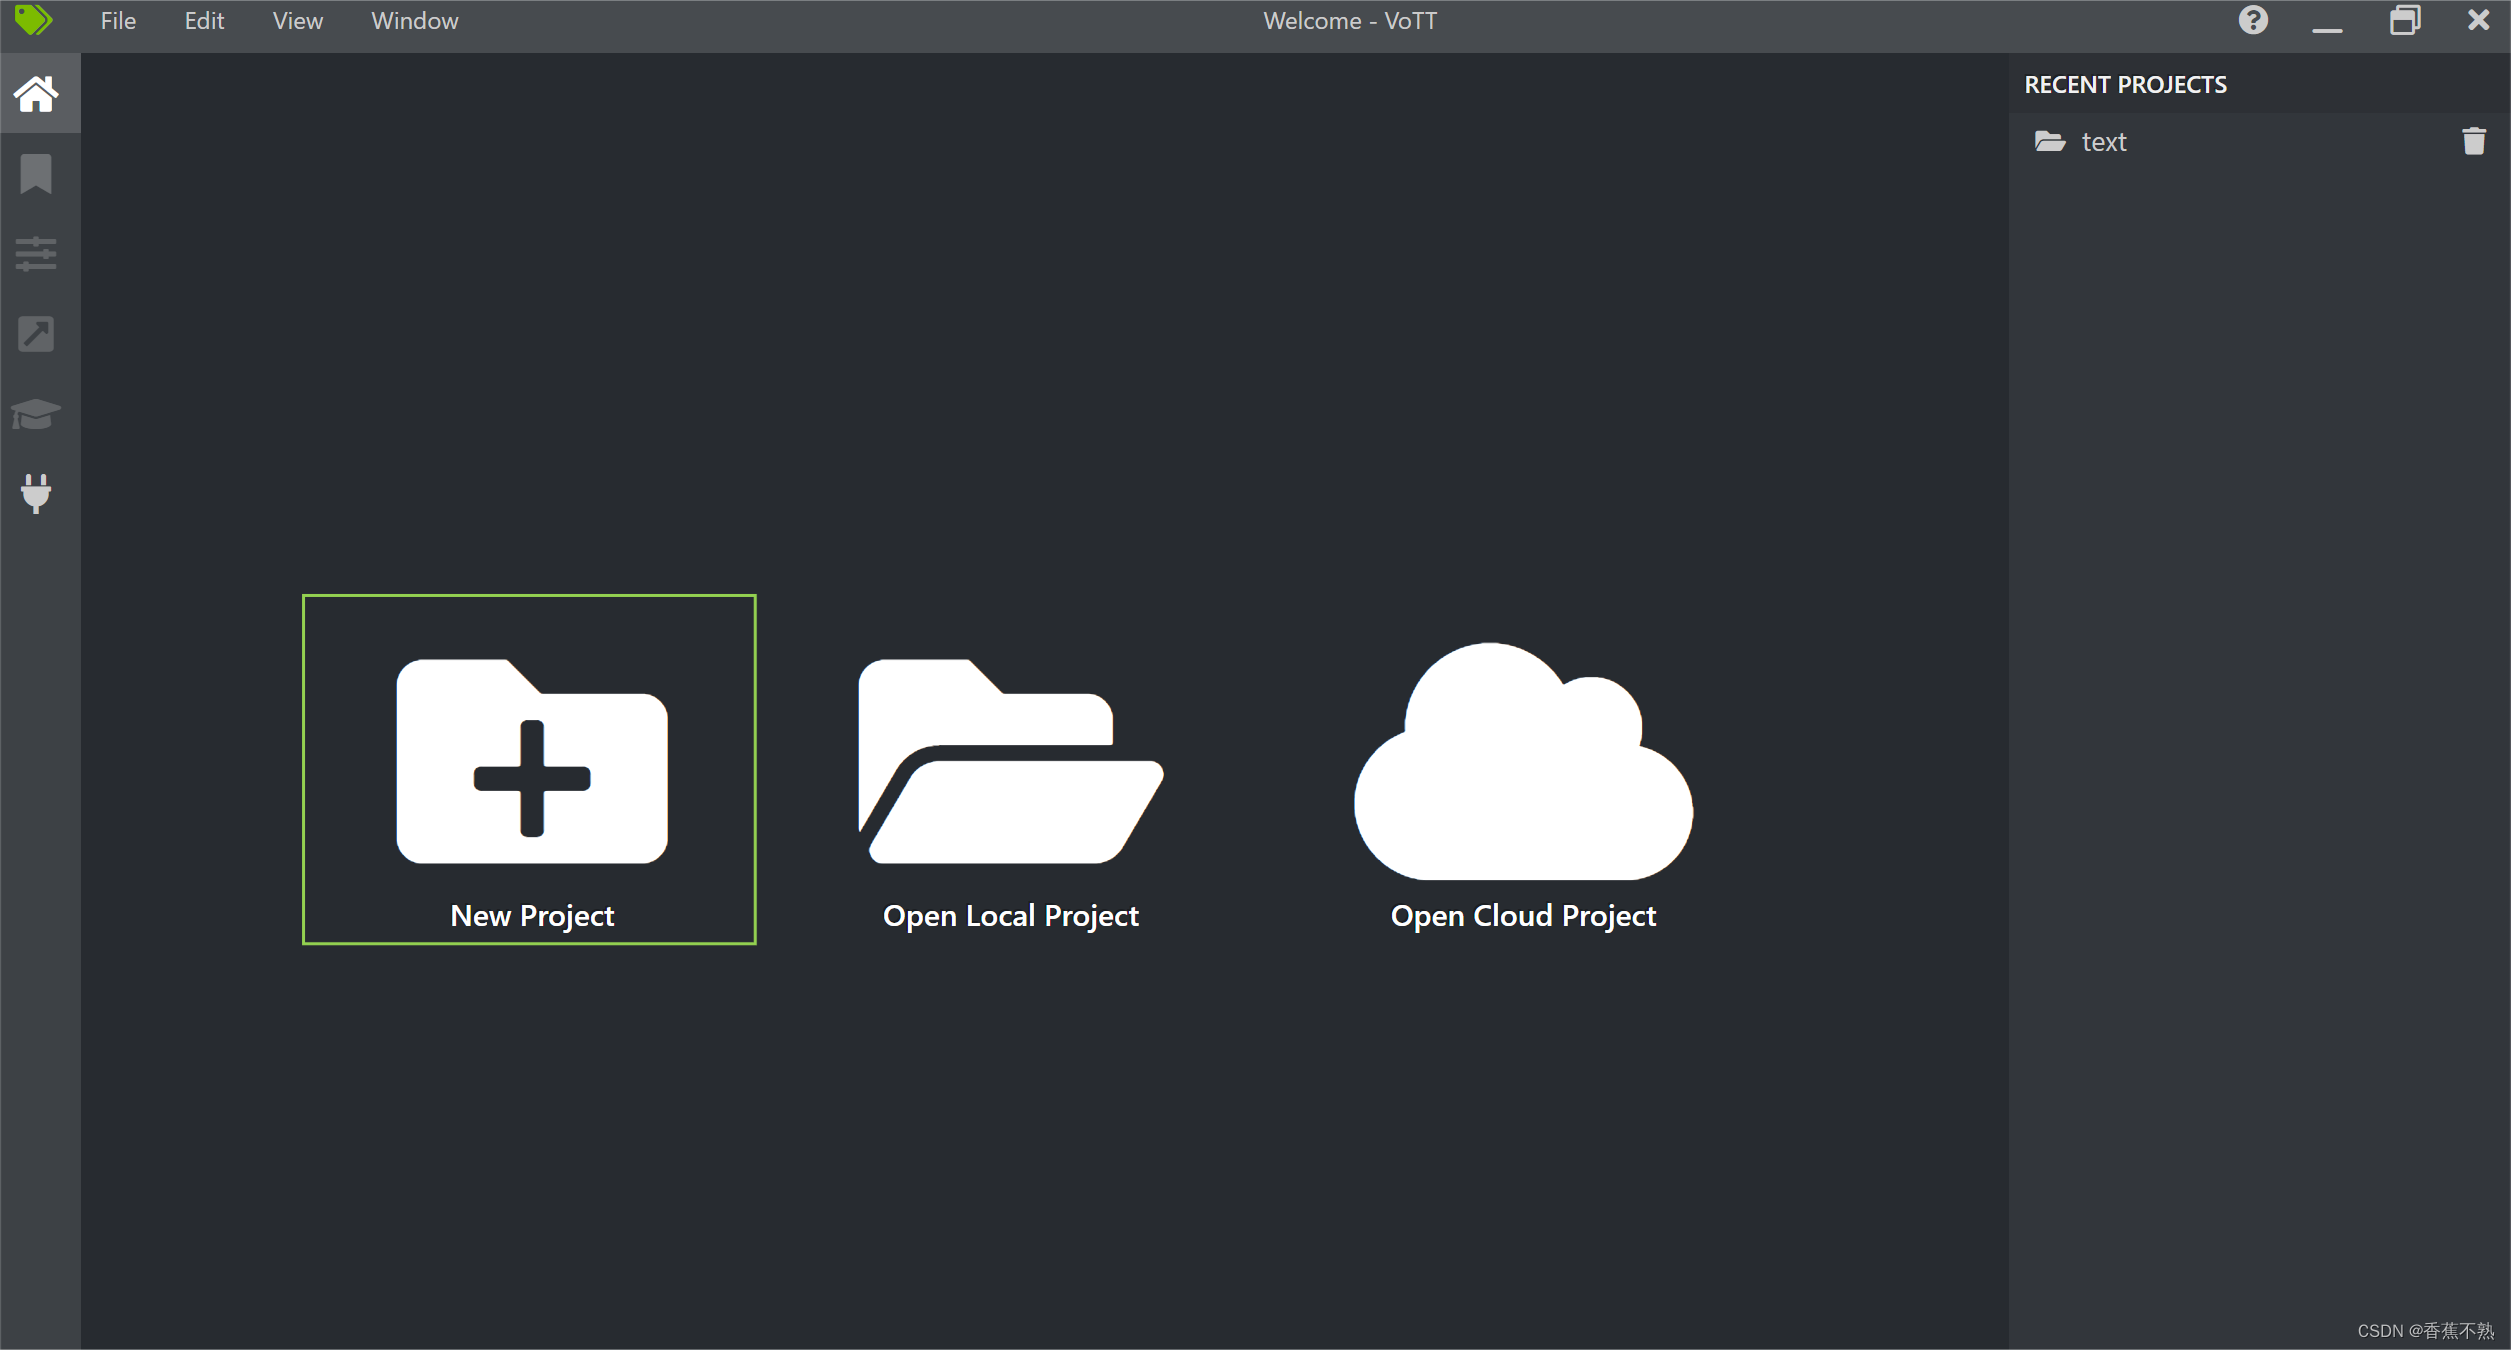This screenshot has width=2511, height=1350.
Task: Click Open Cloud Project text link
Action: (1522, 915)
